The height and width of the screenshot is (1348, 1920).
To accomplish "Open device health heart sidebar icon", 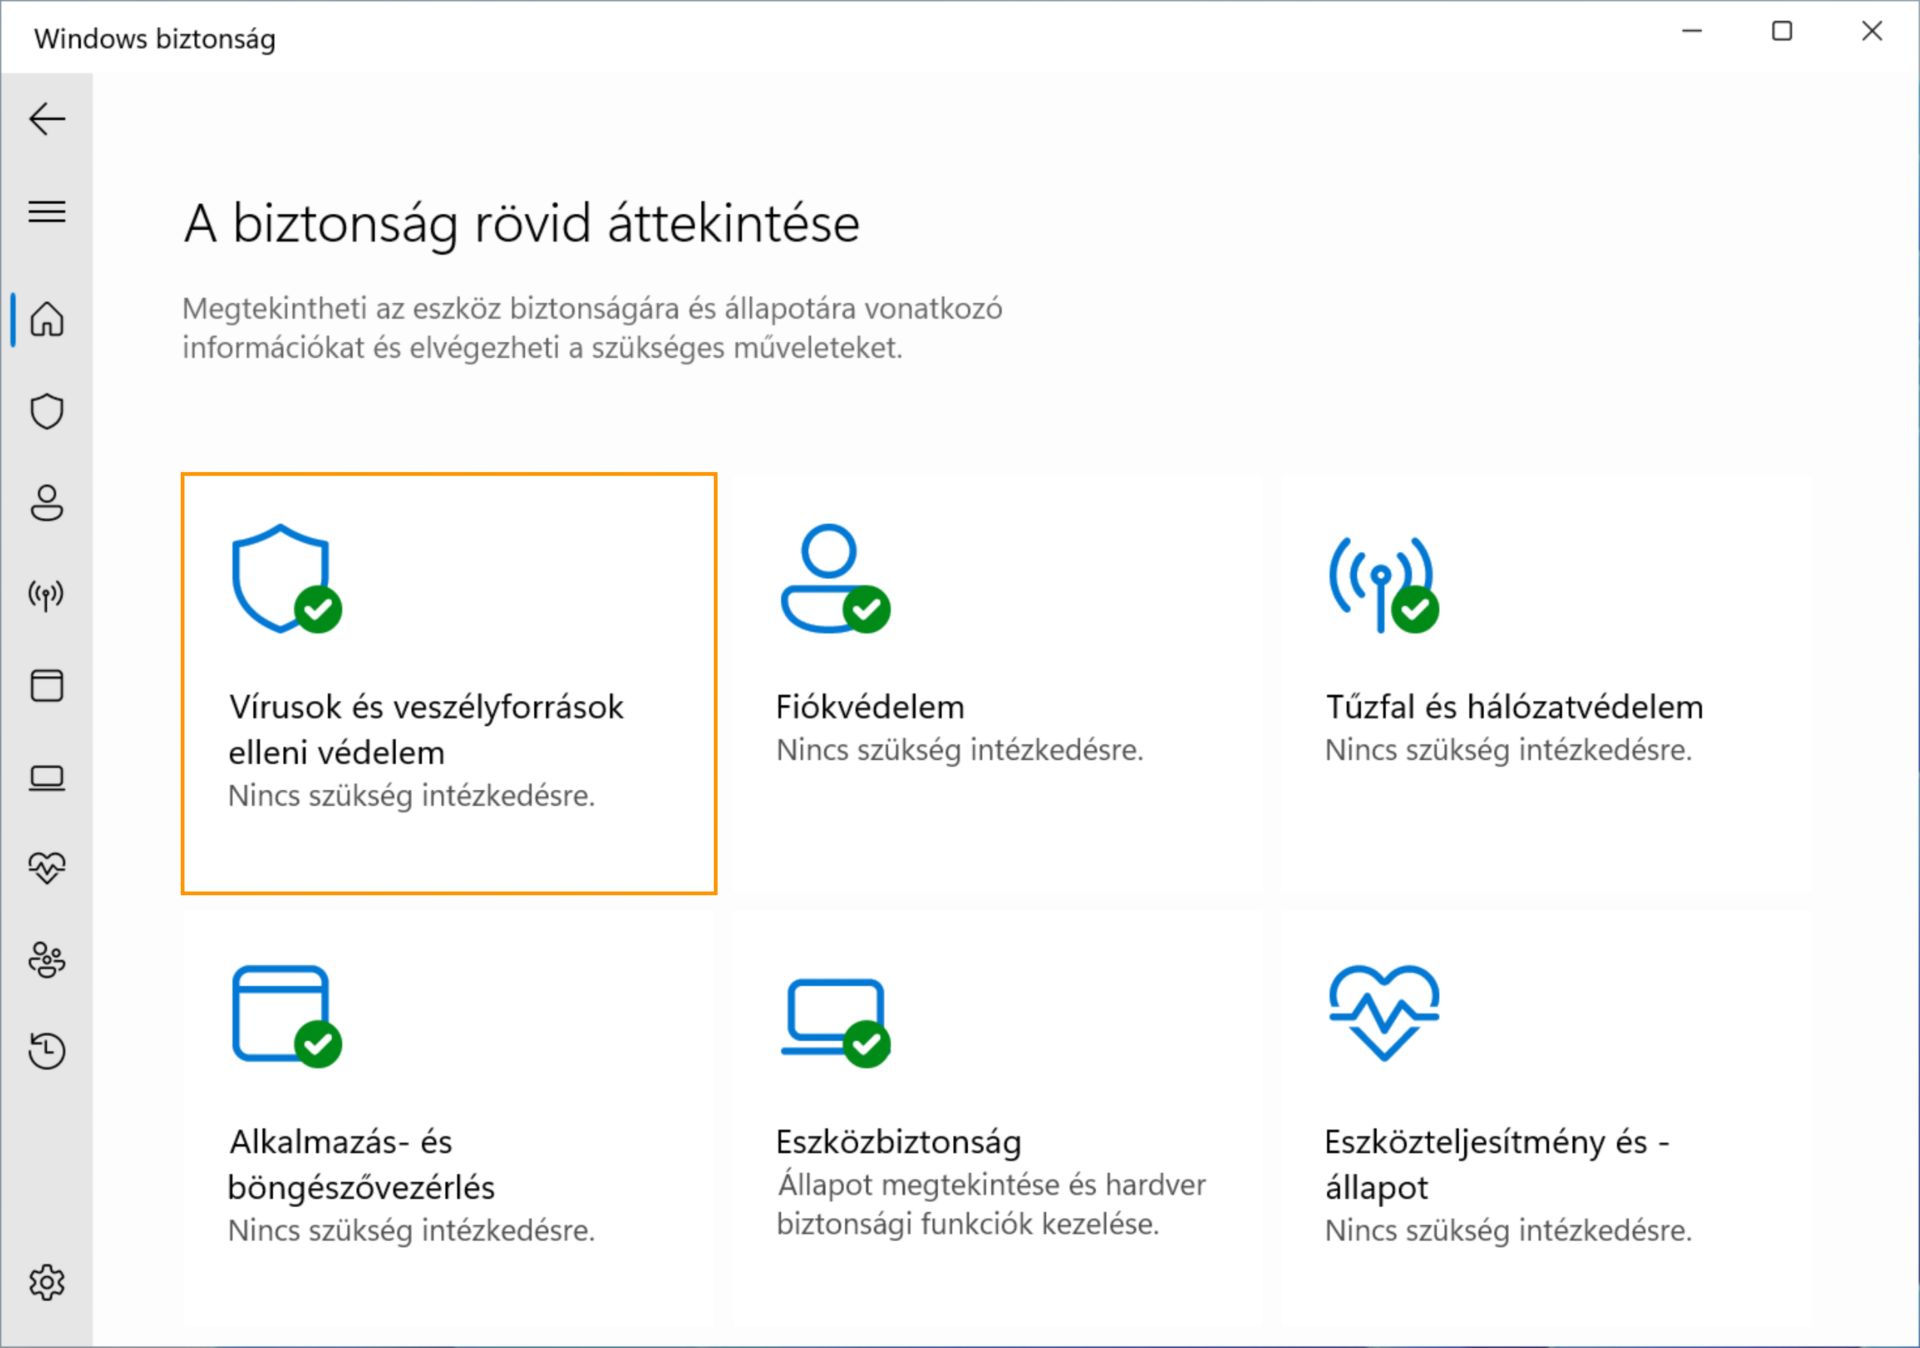I will click(47, 867).
